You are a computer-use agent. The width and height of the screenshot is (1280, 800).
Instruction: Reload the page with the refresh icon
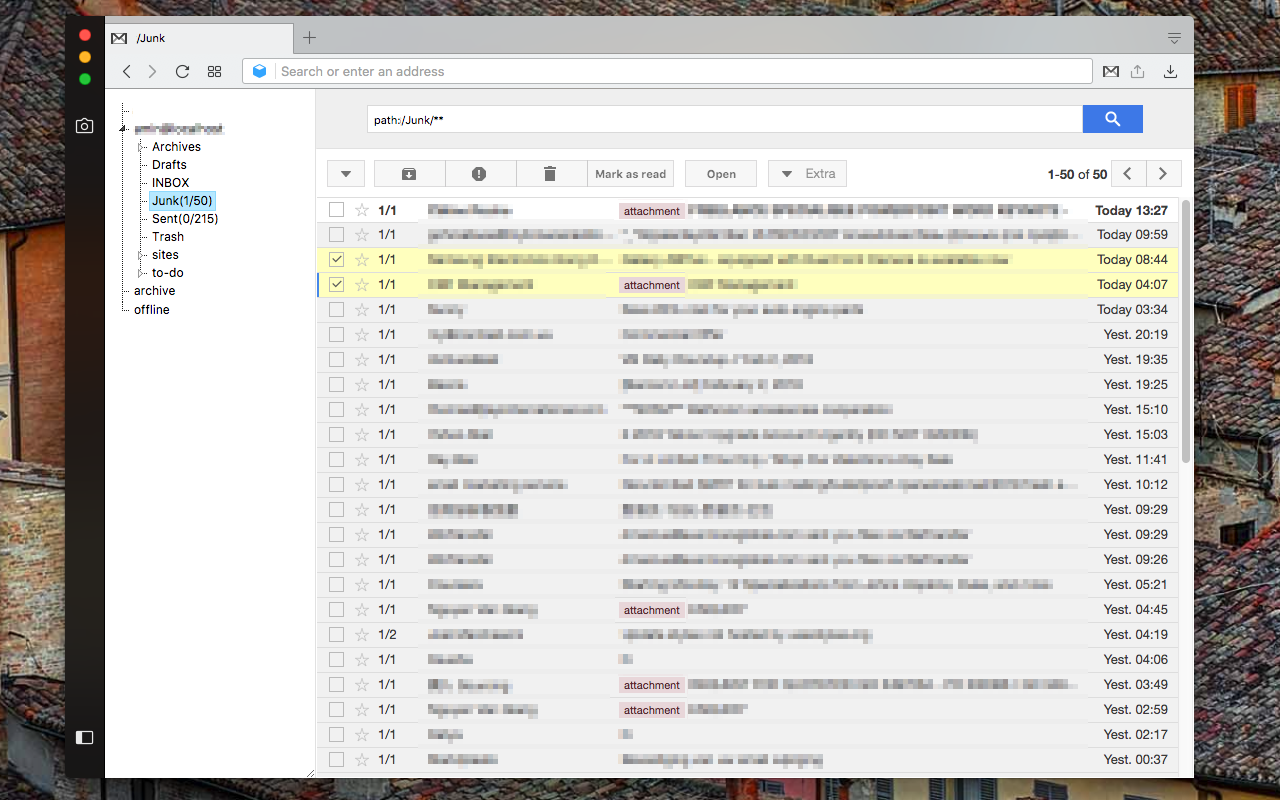point(182,71)
